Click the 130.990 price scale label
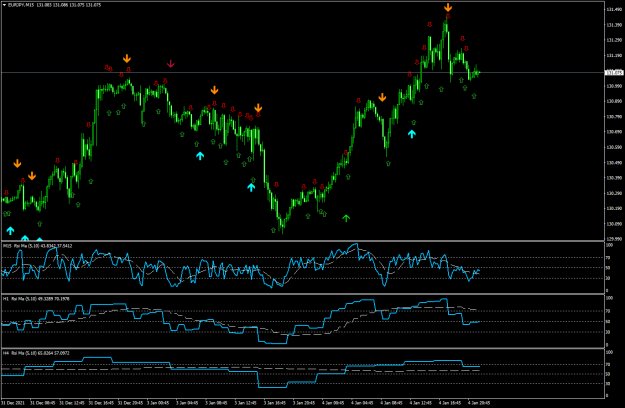Screen dimensions: 625x408 click(614, 86)
